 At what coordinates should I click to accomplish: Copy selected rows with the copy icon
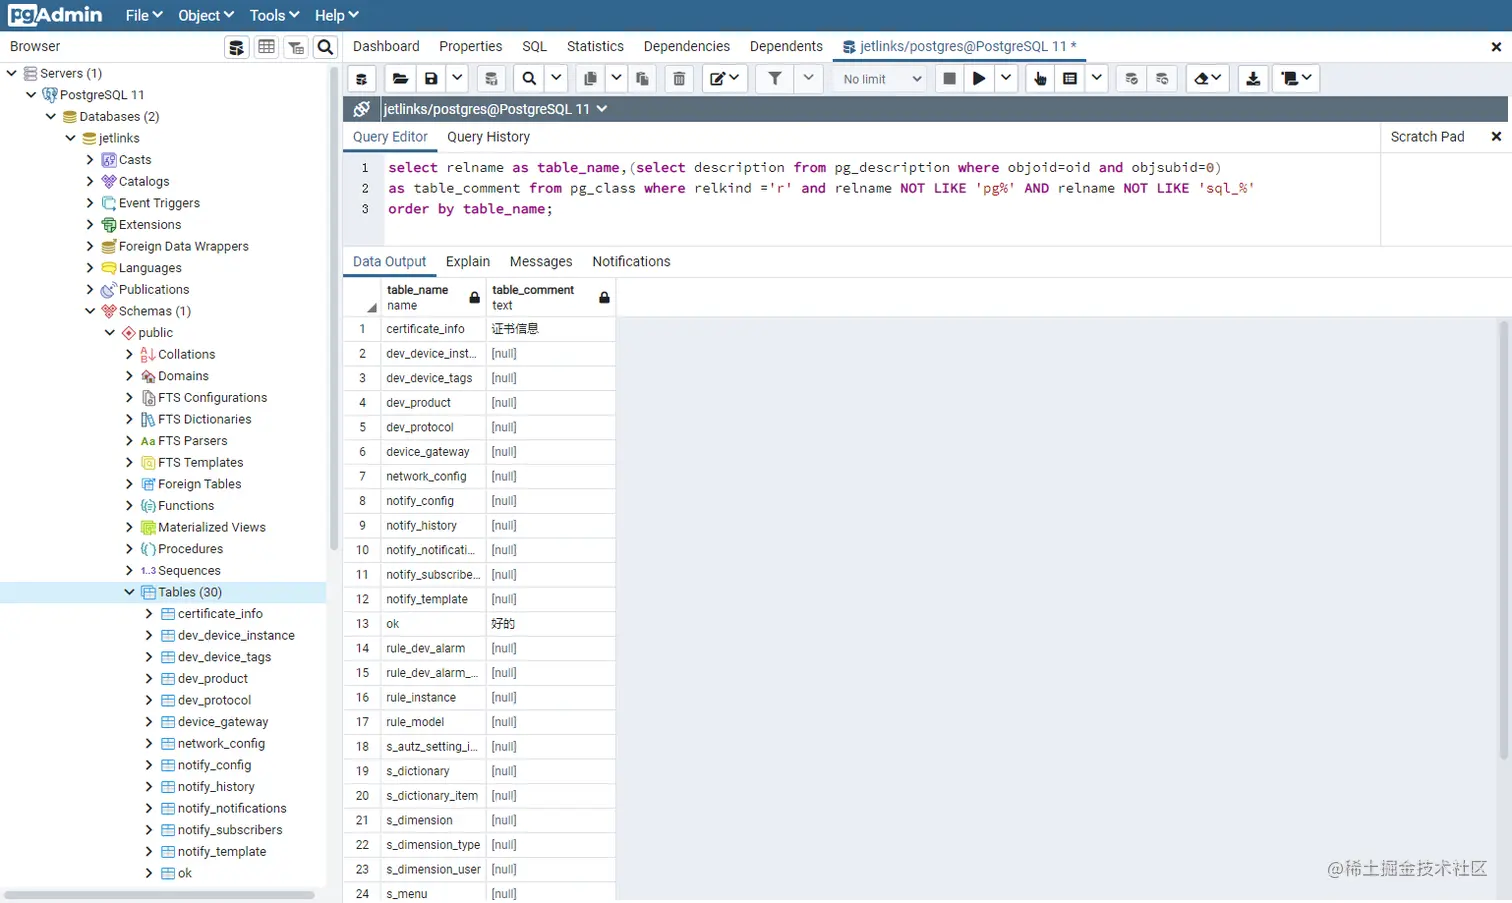(x=591, y=79)
